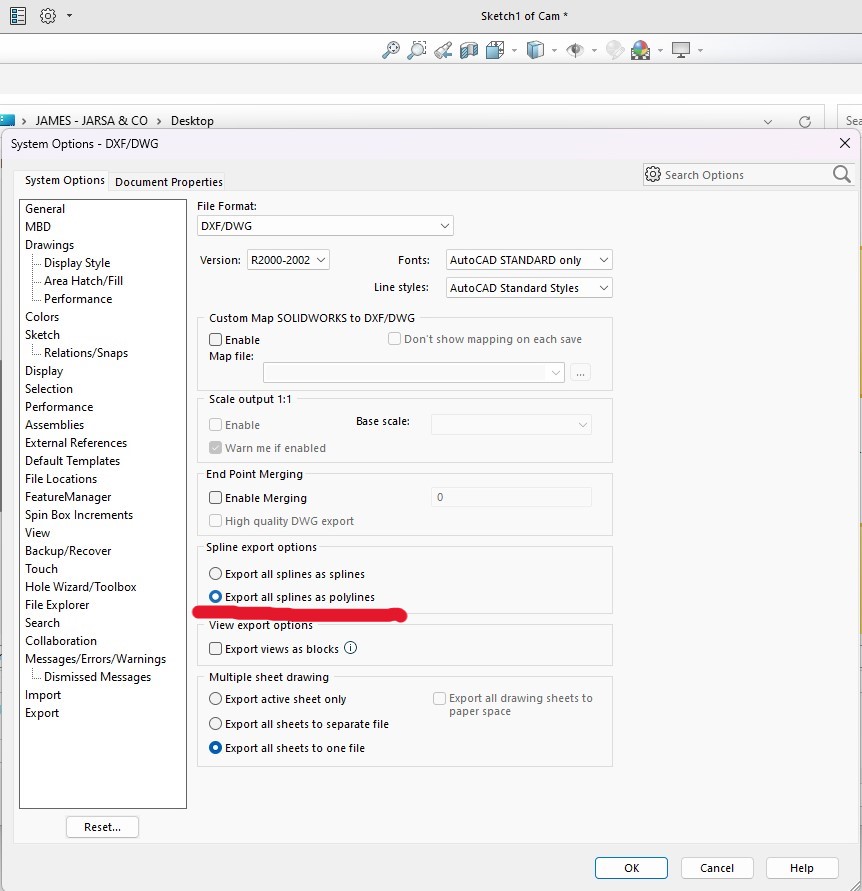Select Export all sheets to one file
Image resolution: width=862 pixels, height=891 pixels.
click(x=215, y=748)
